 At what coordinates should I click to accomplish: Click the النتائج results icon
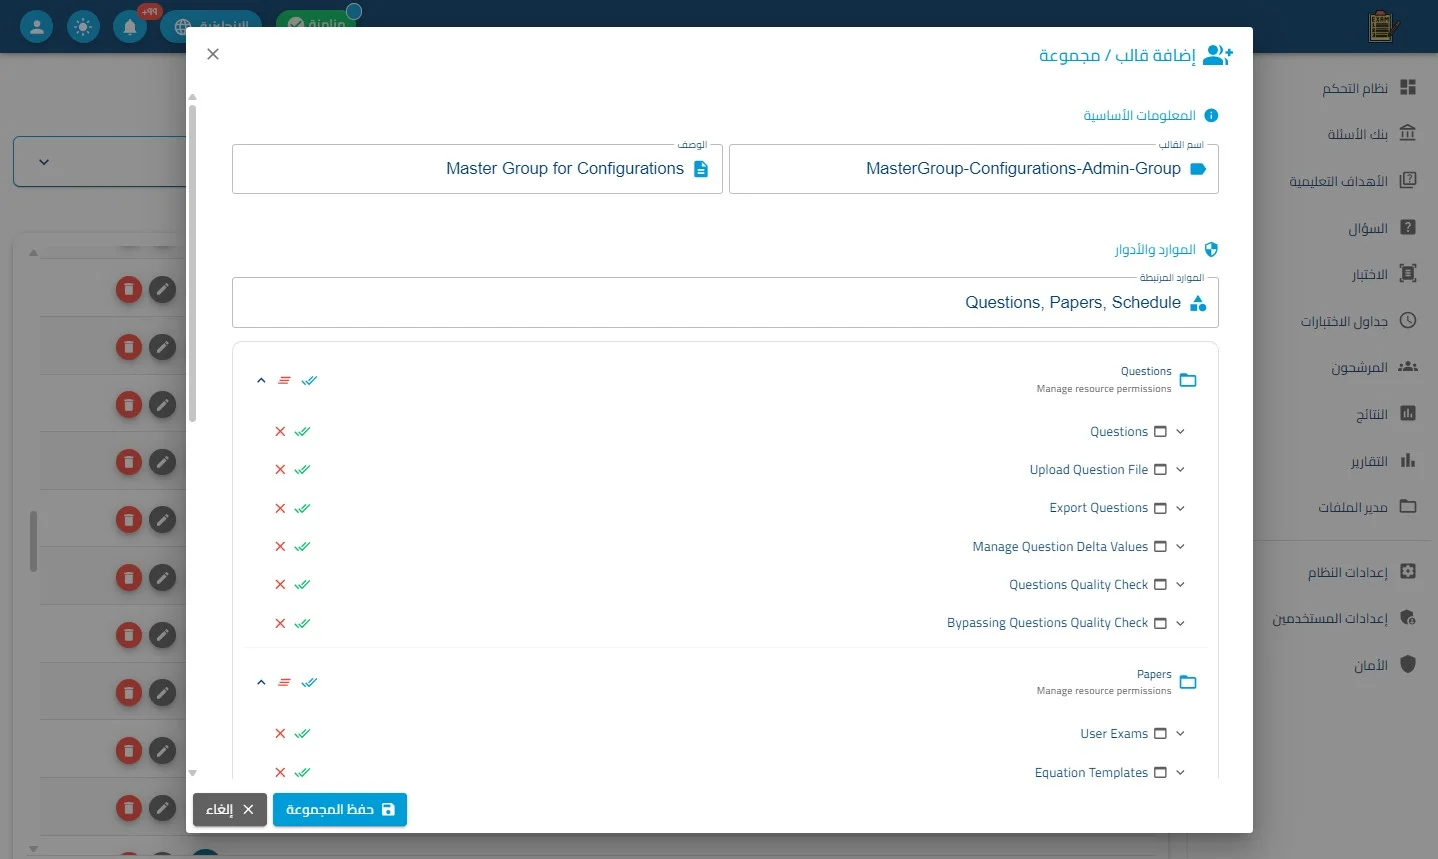[x=1408, y=413]
